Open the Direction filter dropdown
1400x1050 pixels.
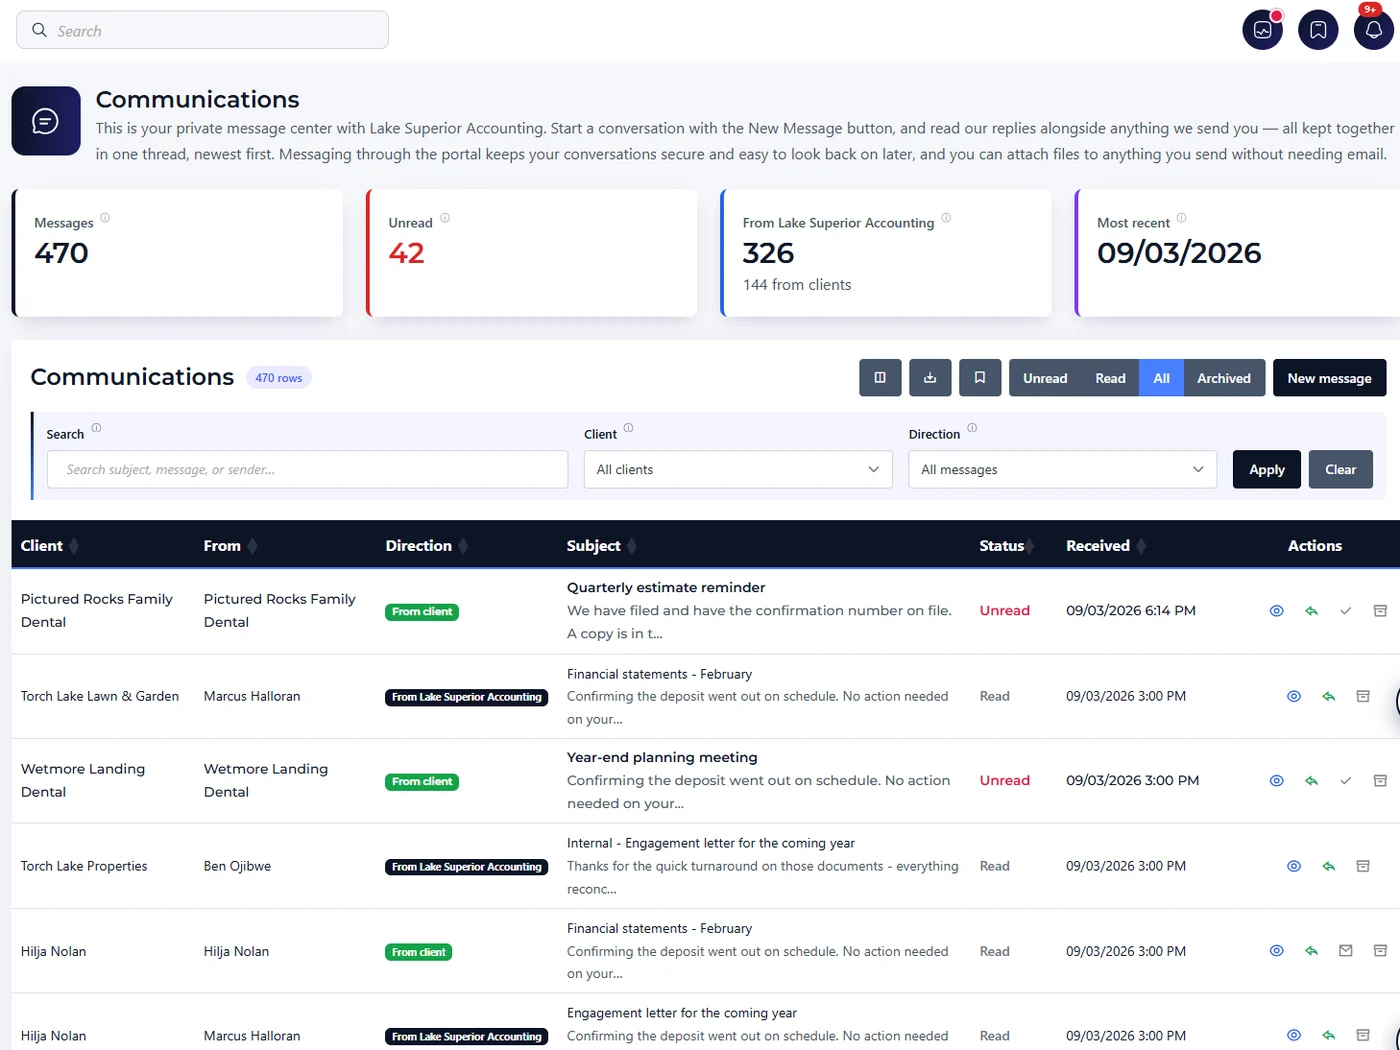click(1062, 469)
